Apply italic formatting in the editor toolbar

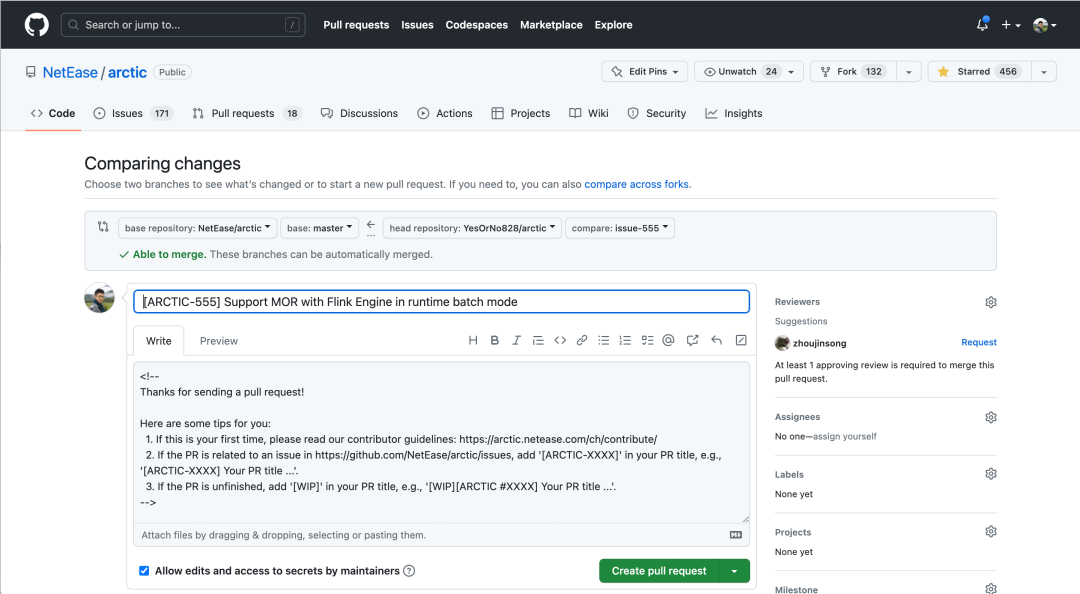pyautogui.click(x=516, y=341)
